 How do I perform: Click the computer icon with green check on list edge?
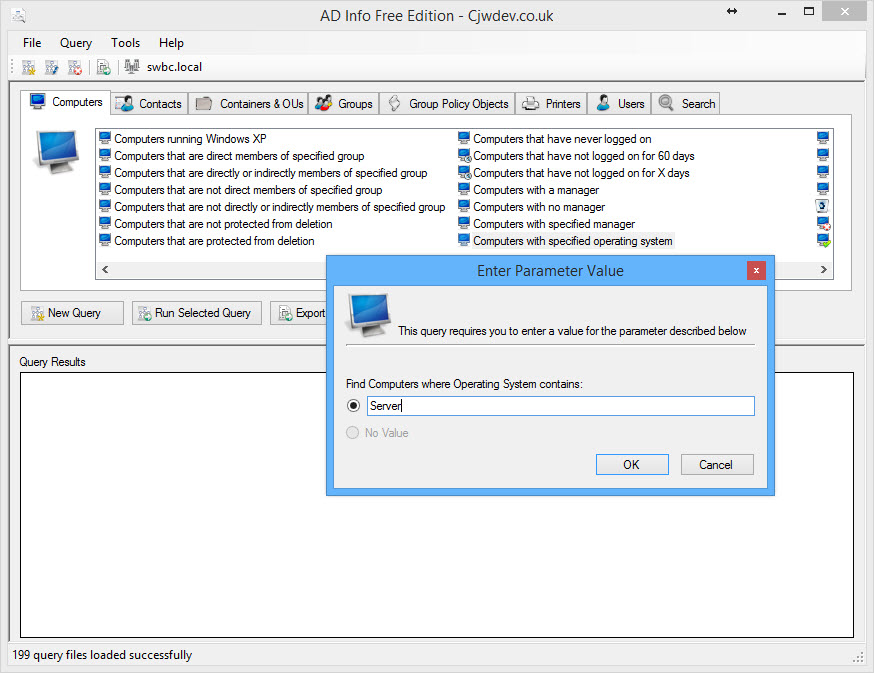823,241
